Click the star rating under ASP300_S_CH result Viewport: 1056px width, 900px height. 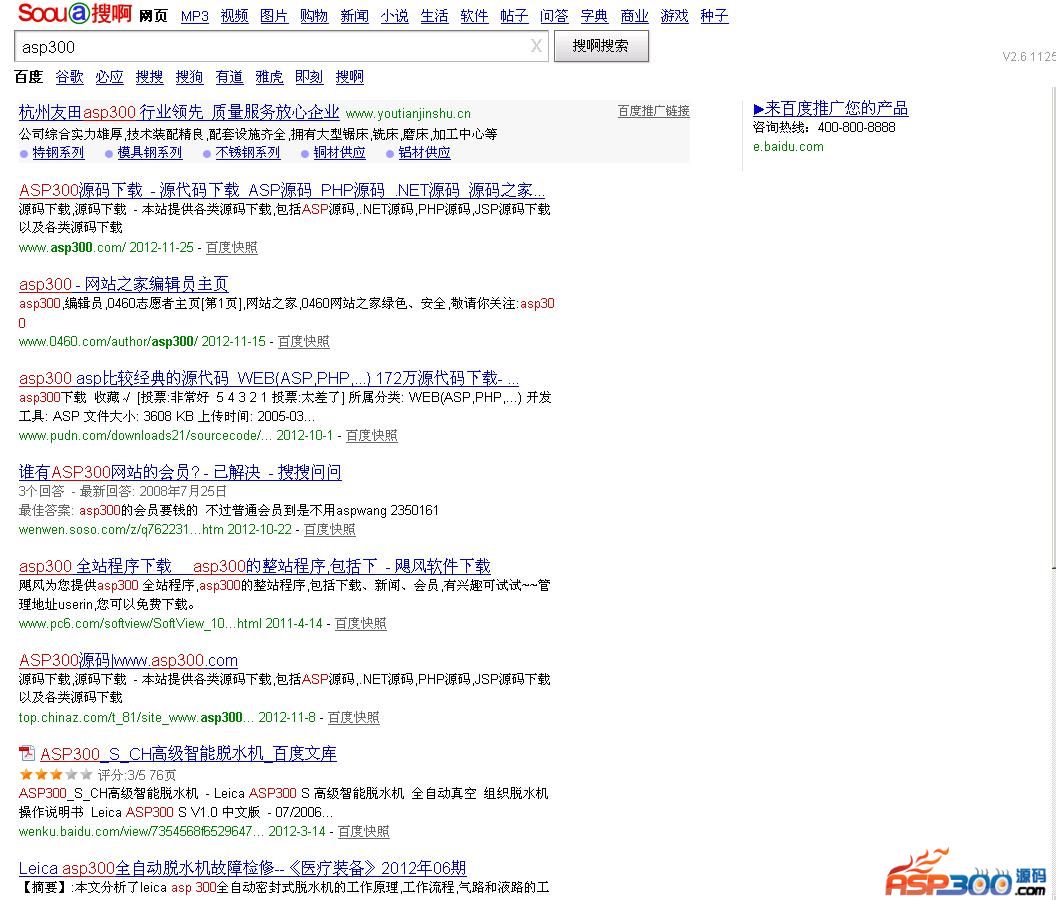pos(55,775)
